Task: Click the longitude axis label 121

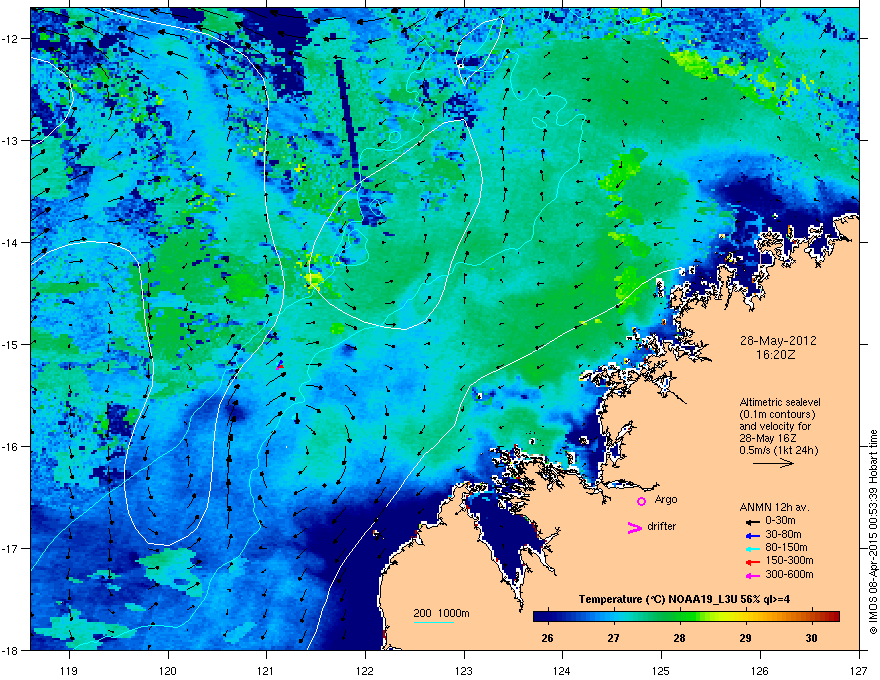Action: click(267, 670)
